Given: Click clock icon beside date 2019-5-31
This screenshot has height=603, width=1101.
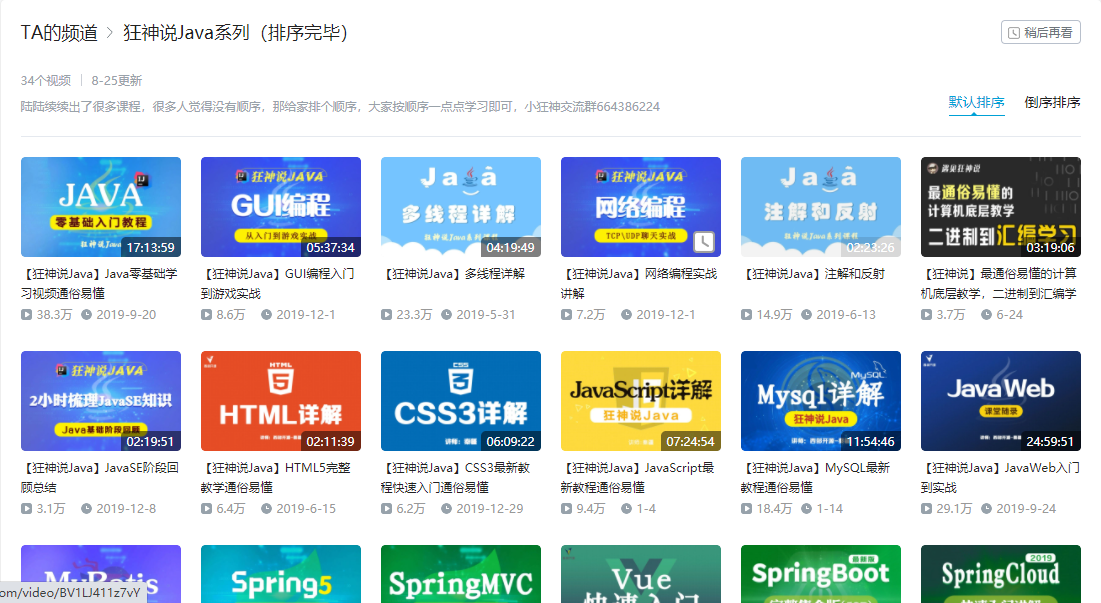Looking at the screenshot, I should pos(447,314).
